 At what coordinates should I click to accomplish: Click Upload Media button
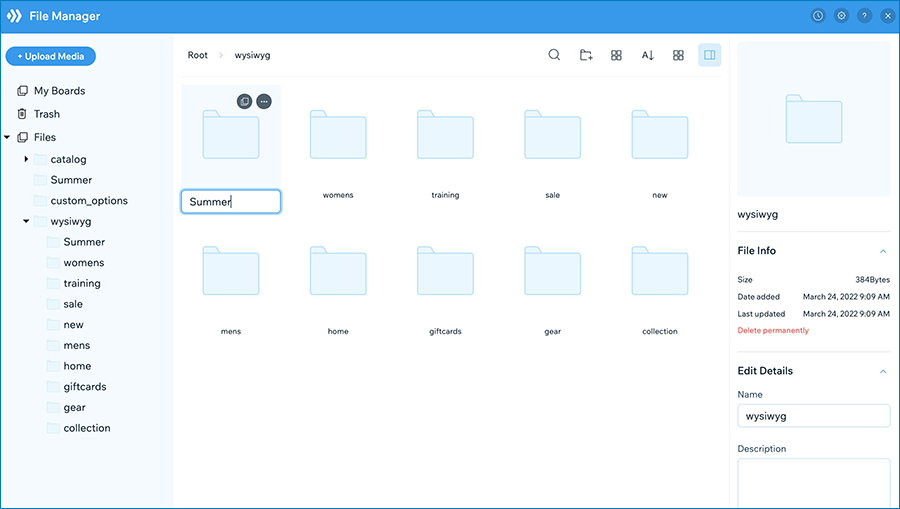51,56
